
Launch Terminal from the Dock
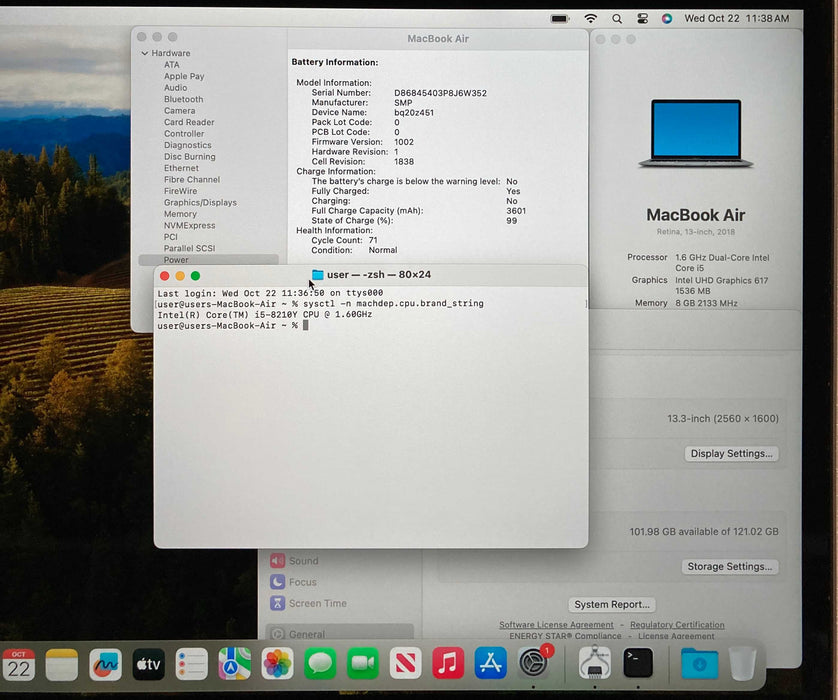tap(638, 662)
